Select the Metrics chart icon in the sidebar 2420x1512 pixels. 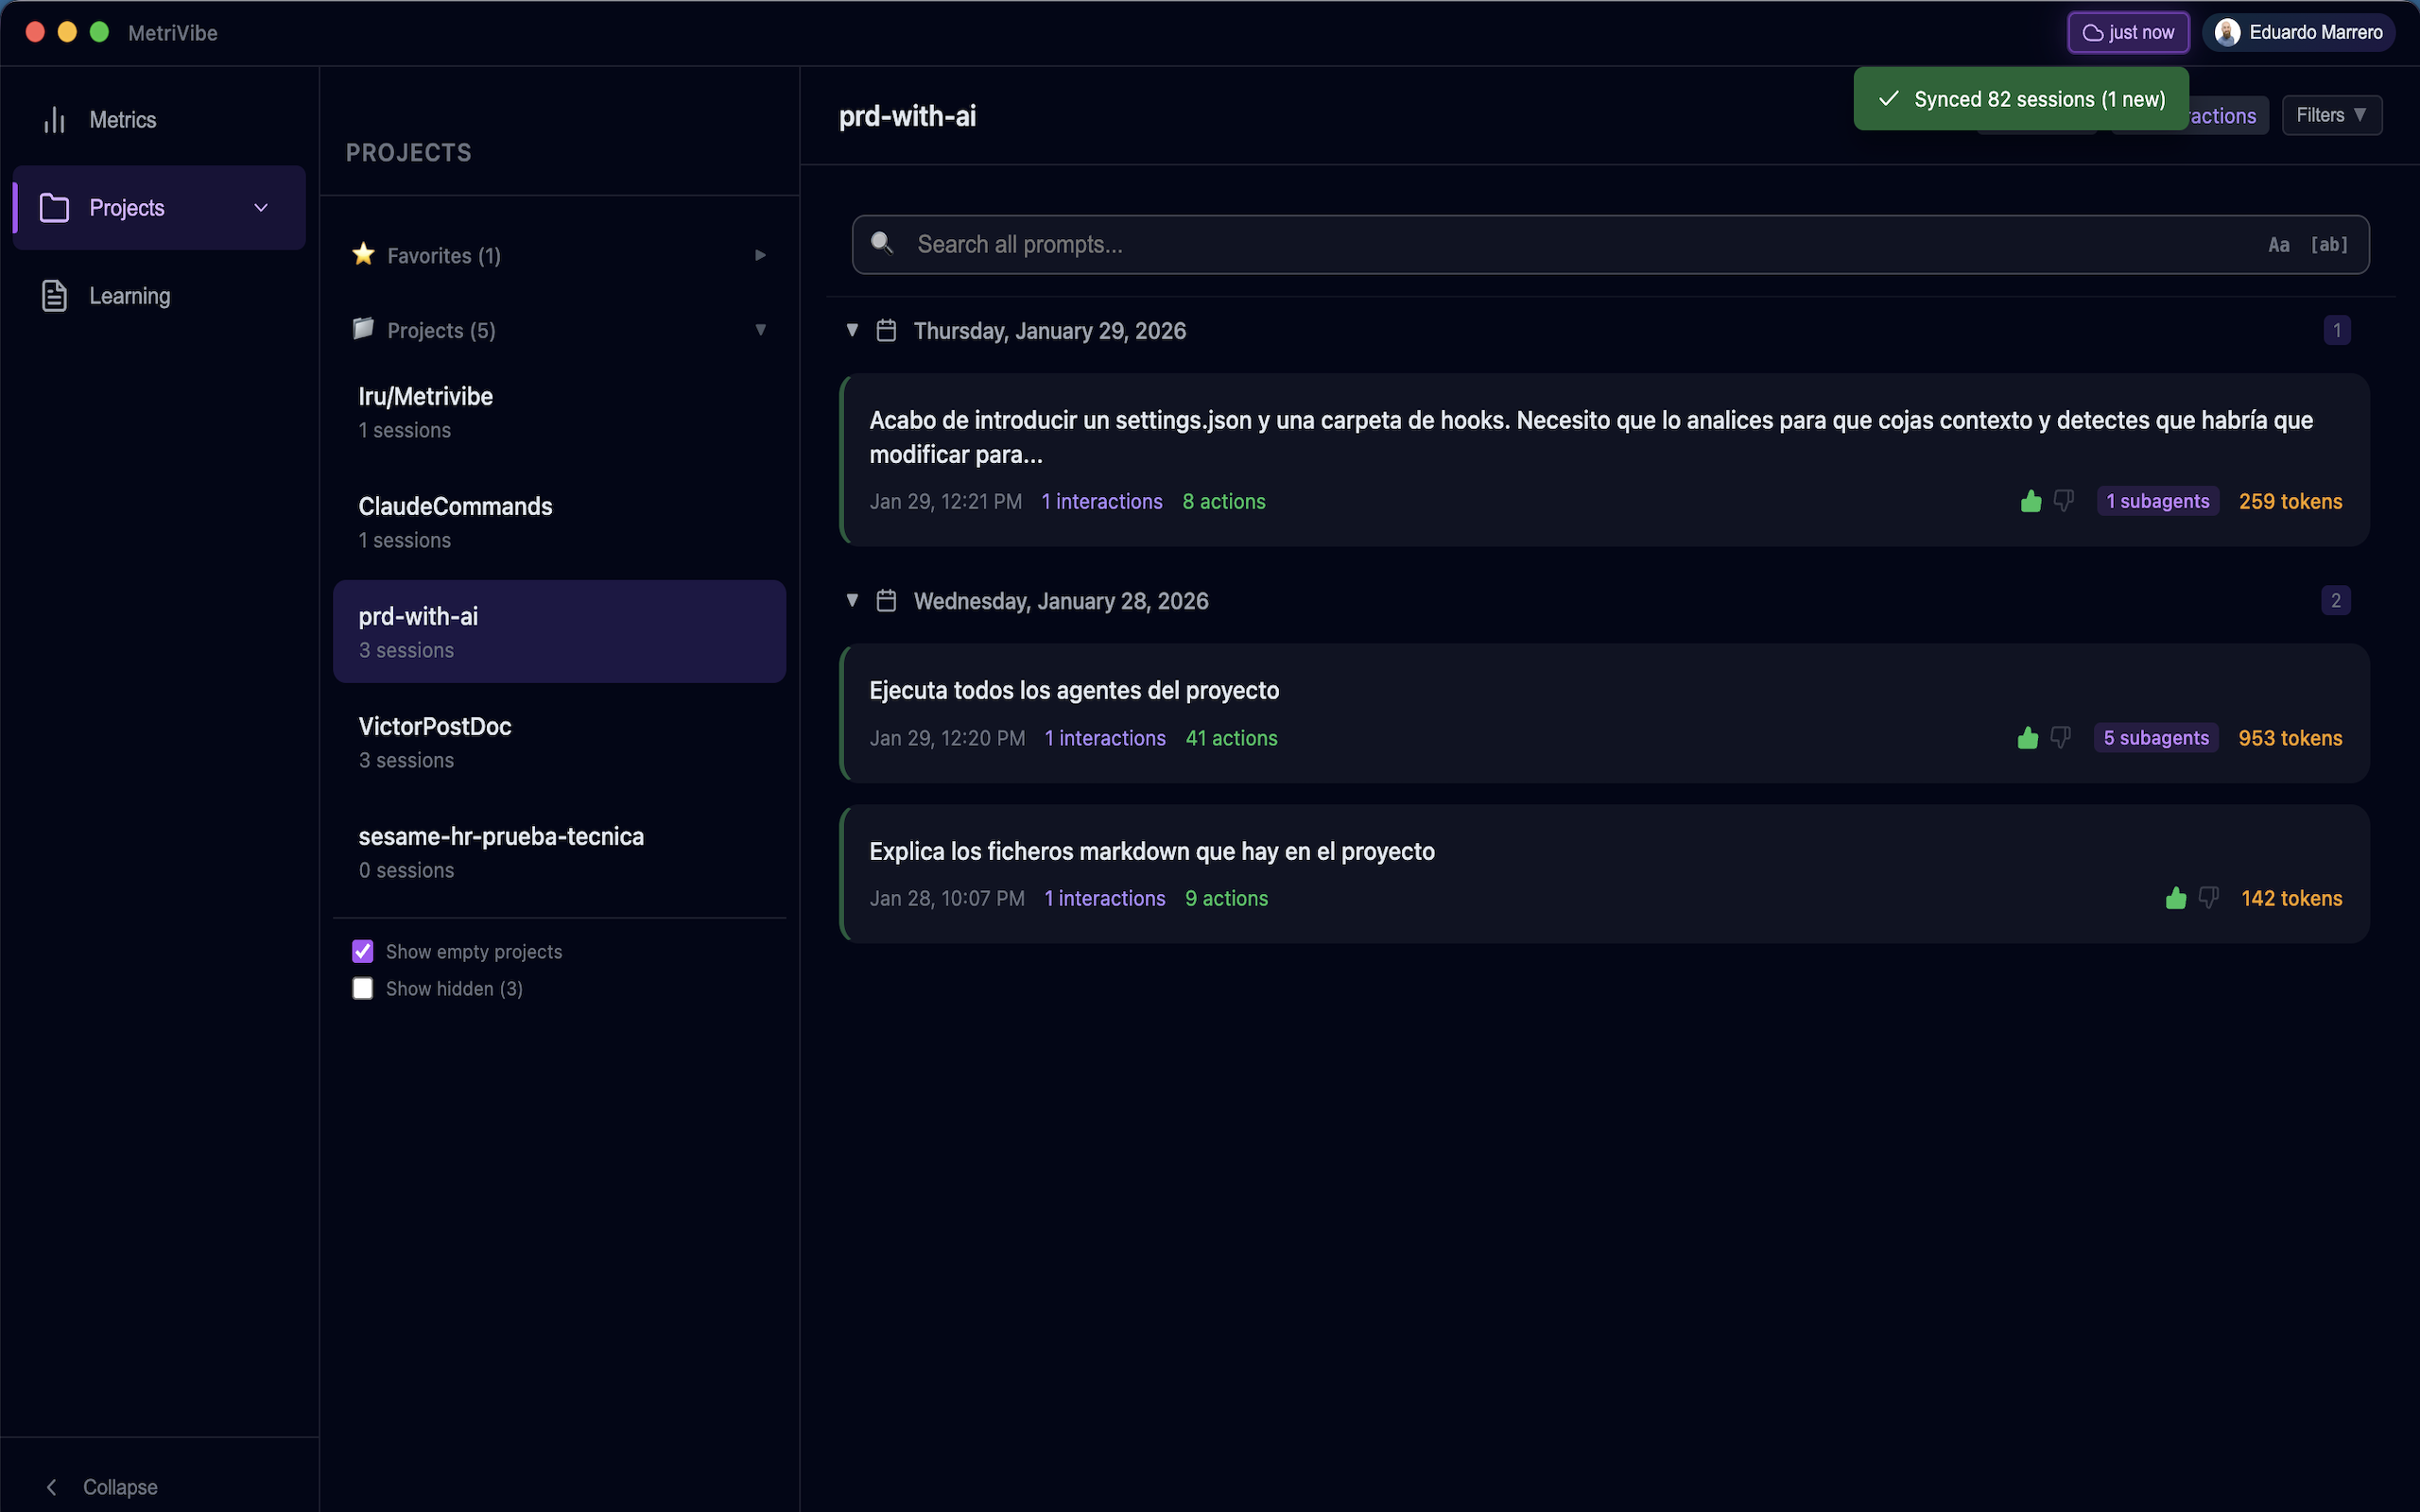(53, 119)
